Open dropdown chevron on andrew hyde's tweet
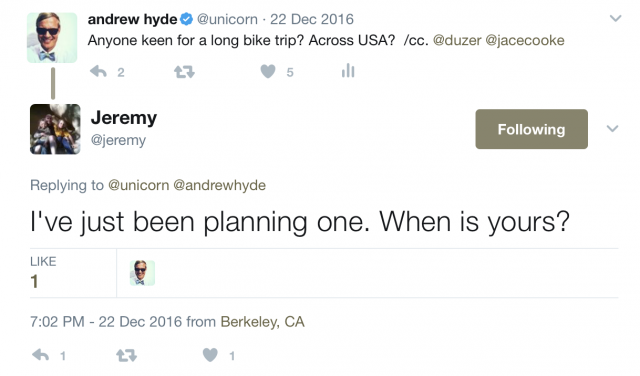640x376 pixels. point(615,18)
